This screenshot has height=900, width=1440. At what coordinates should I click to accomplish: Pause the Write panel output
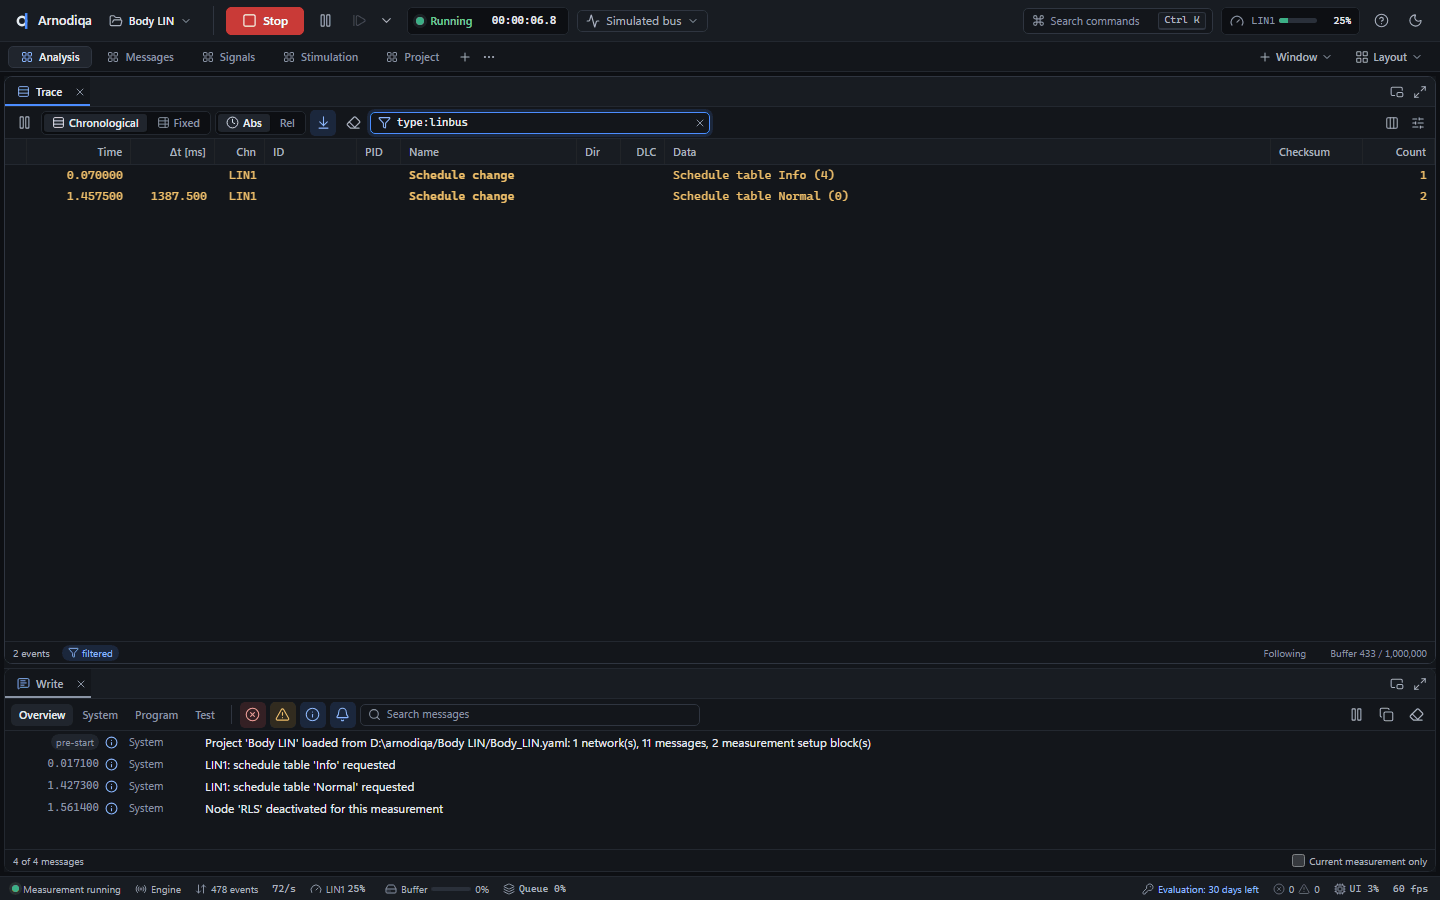[1356, 715]
